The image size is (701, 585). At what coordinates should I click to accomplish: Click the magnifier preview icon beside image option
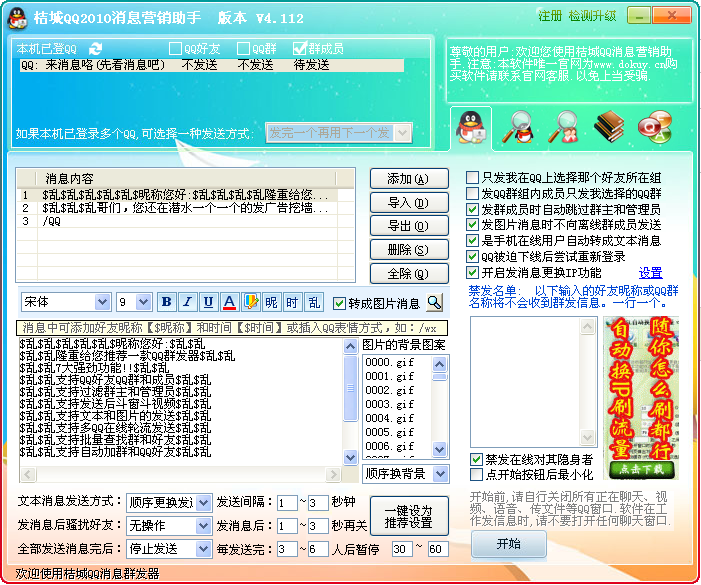(x=434, y=302)
